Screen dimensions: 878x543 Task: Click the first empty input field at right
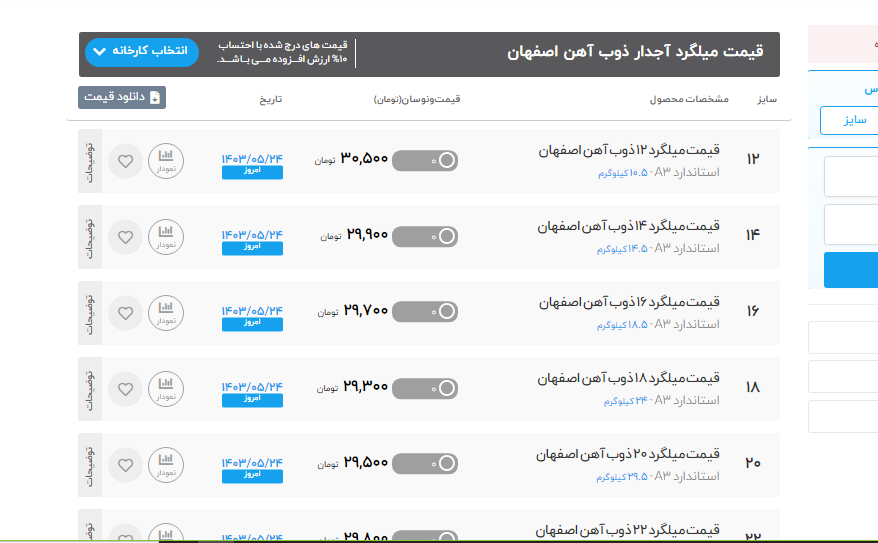(851, 177)
